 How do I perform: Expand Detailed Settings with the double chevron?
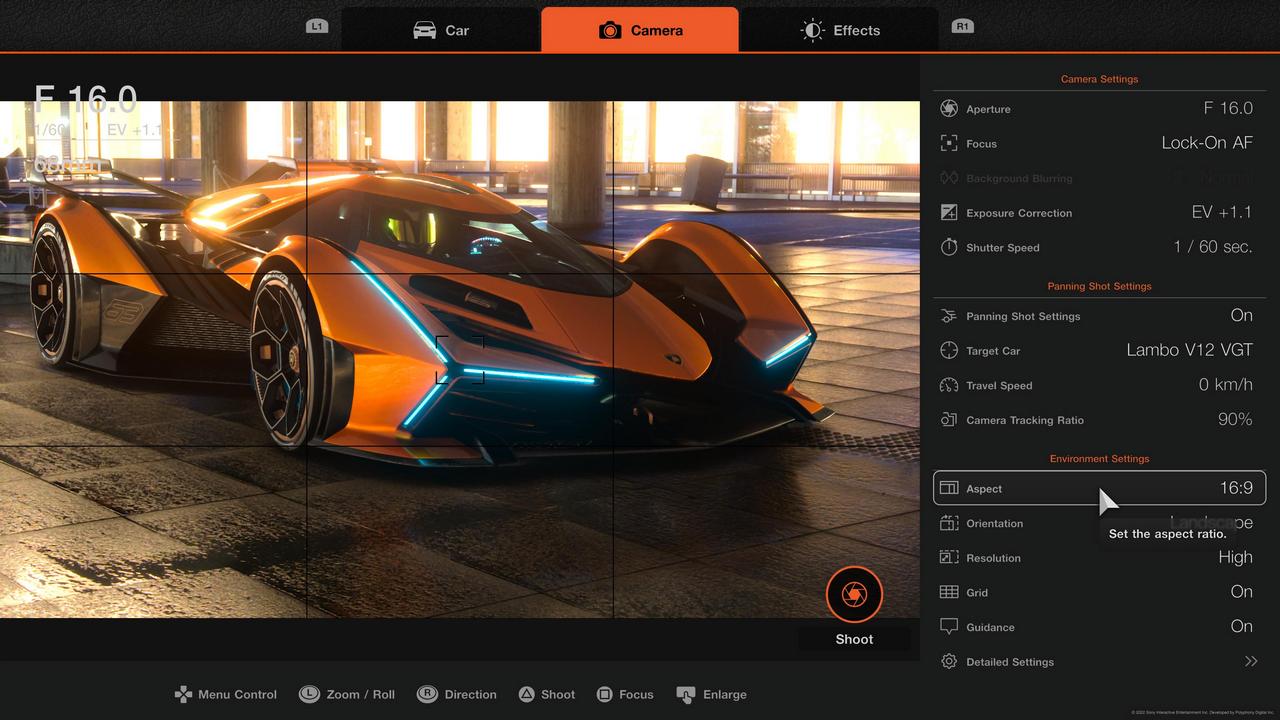click(x=1250, y=662)
